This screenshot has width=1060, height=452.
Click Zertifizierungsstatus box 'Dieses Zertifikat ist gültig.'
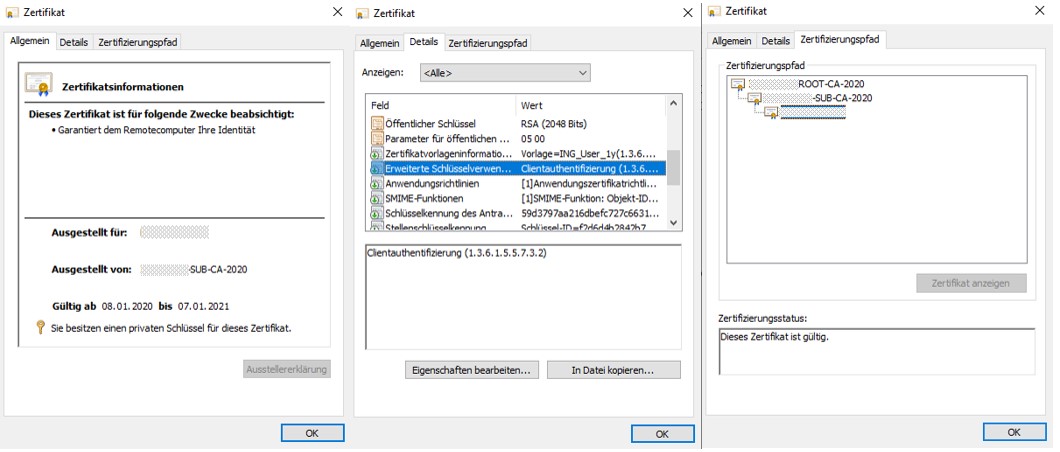877,351
